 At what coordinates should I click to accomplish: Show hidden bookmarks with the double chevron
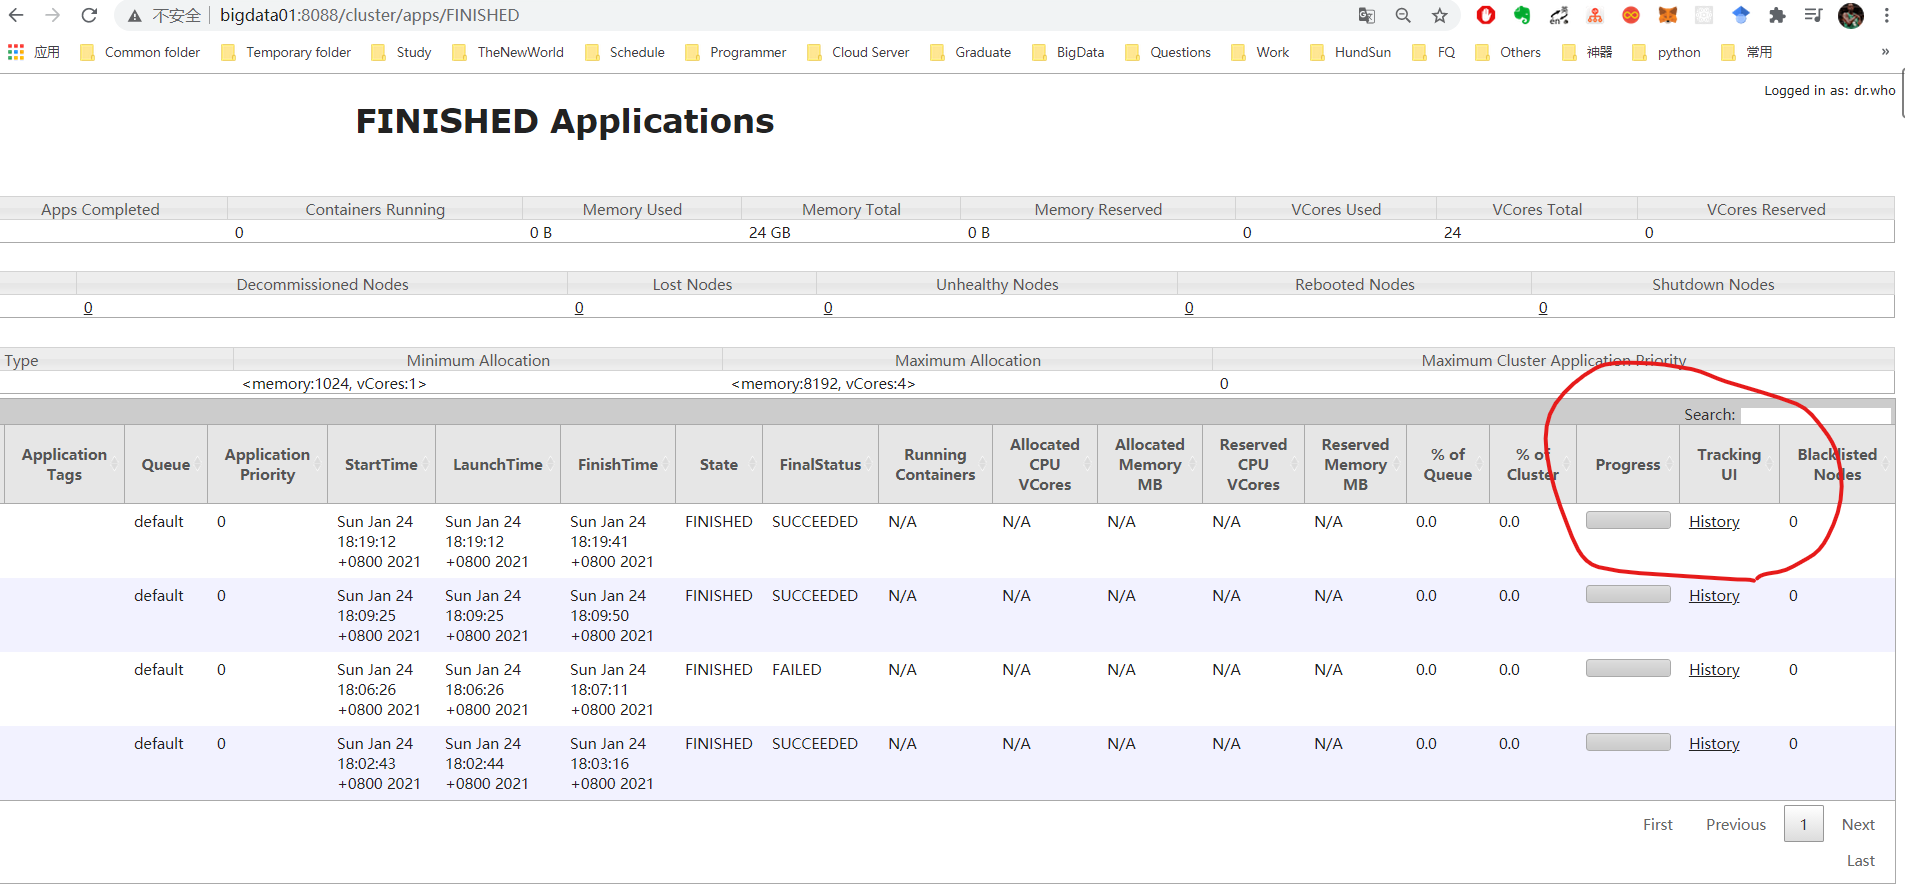tap(1885, 52)
